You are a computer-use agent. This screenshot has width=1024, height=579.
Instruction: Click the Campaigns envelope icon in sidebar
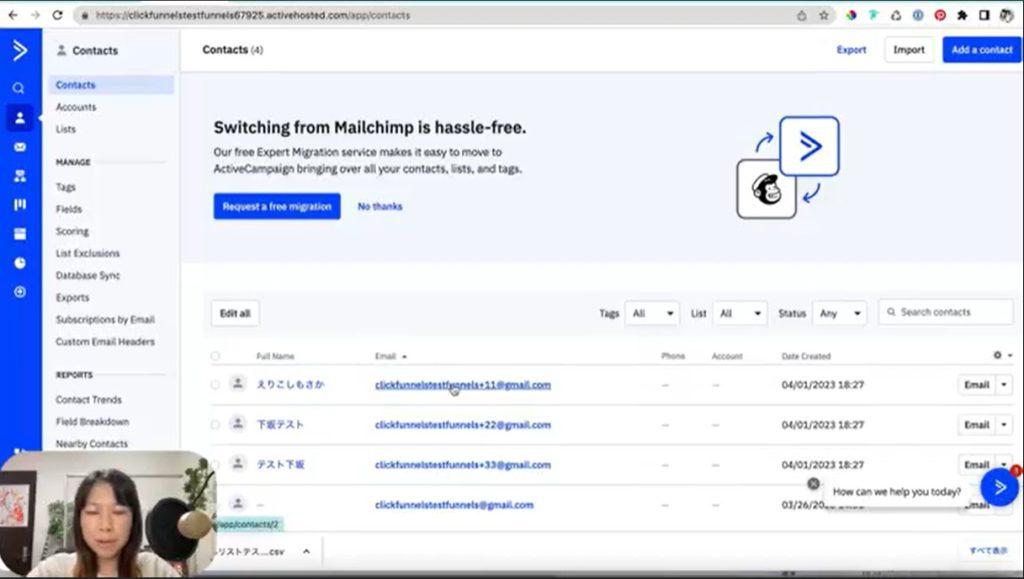(x=19, y=147)
